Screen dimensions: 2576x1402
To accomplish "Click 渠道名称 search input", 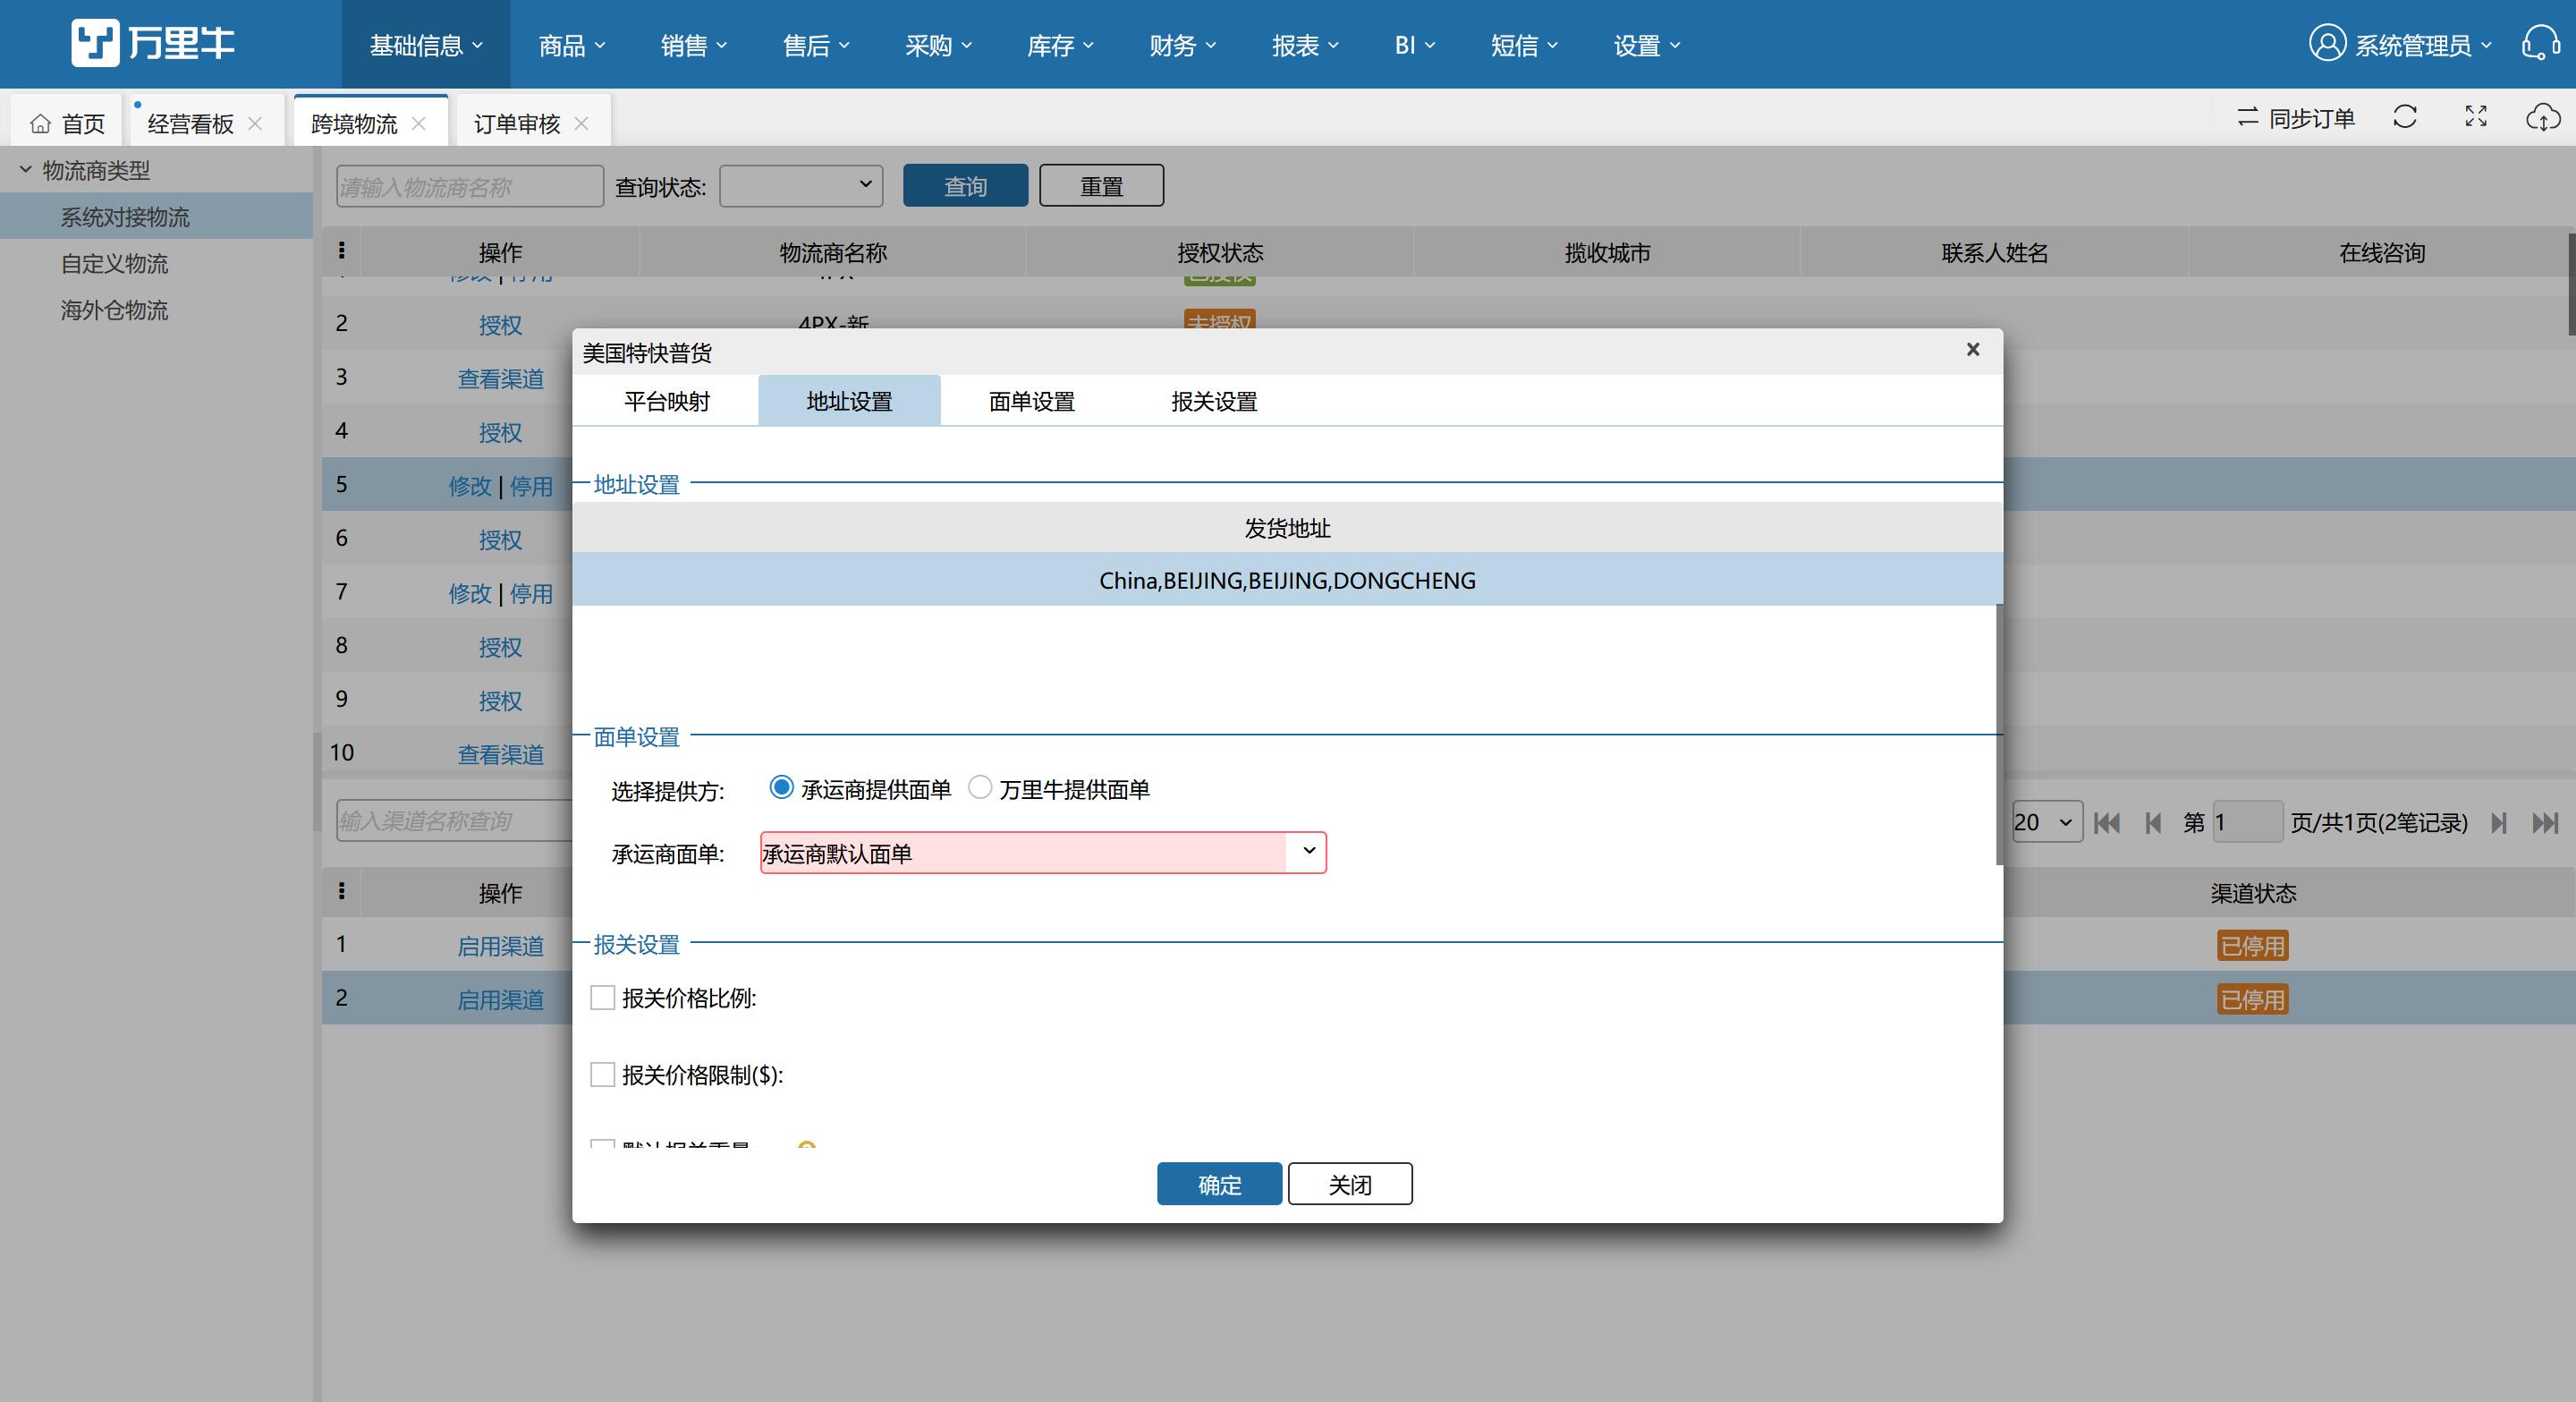I will pyautogui.click(x=454, y=820).
